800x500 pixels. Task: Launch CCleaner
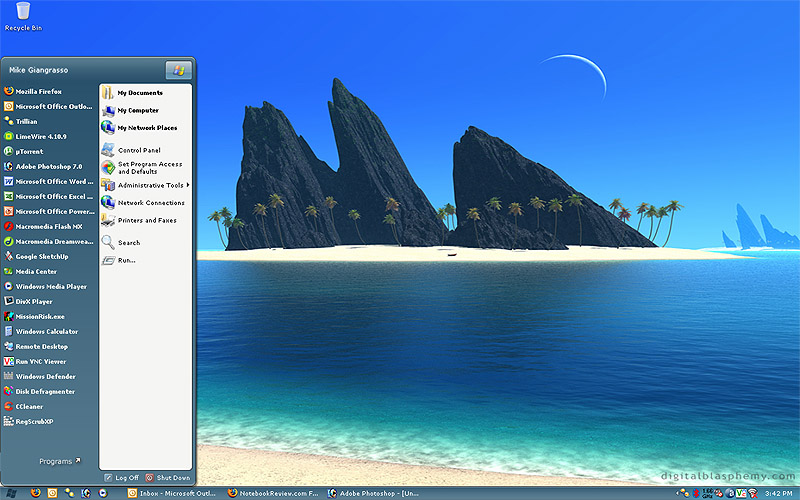[23, 407]
